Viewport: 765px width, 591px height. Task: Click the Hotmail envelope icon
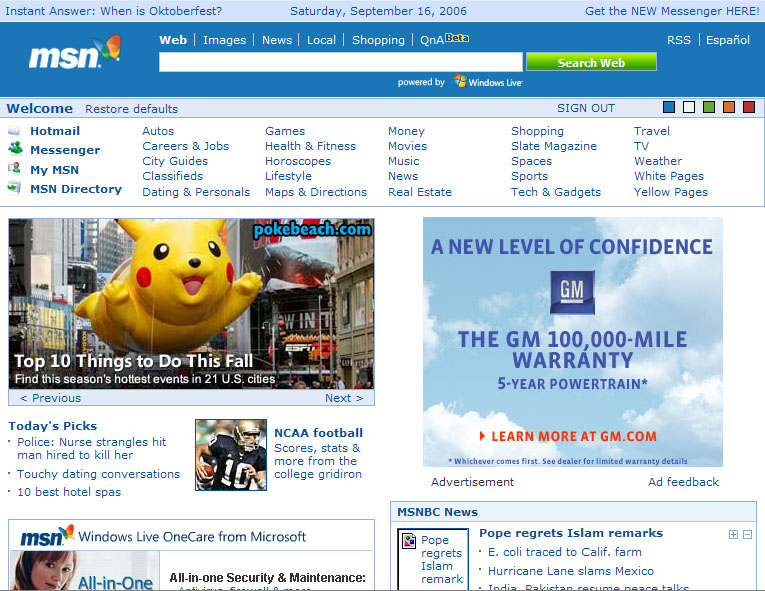click(14, 131)
